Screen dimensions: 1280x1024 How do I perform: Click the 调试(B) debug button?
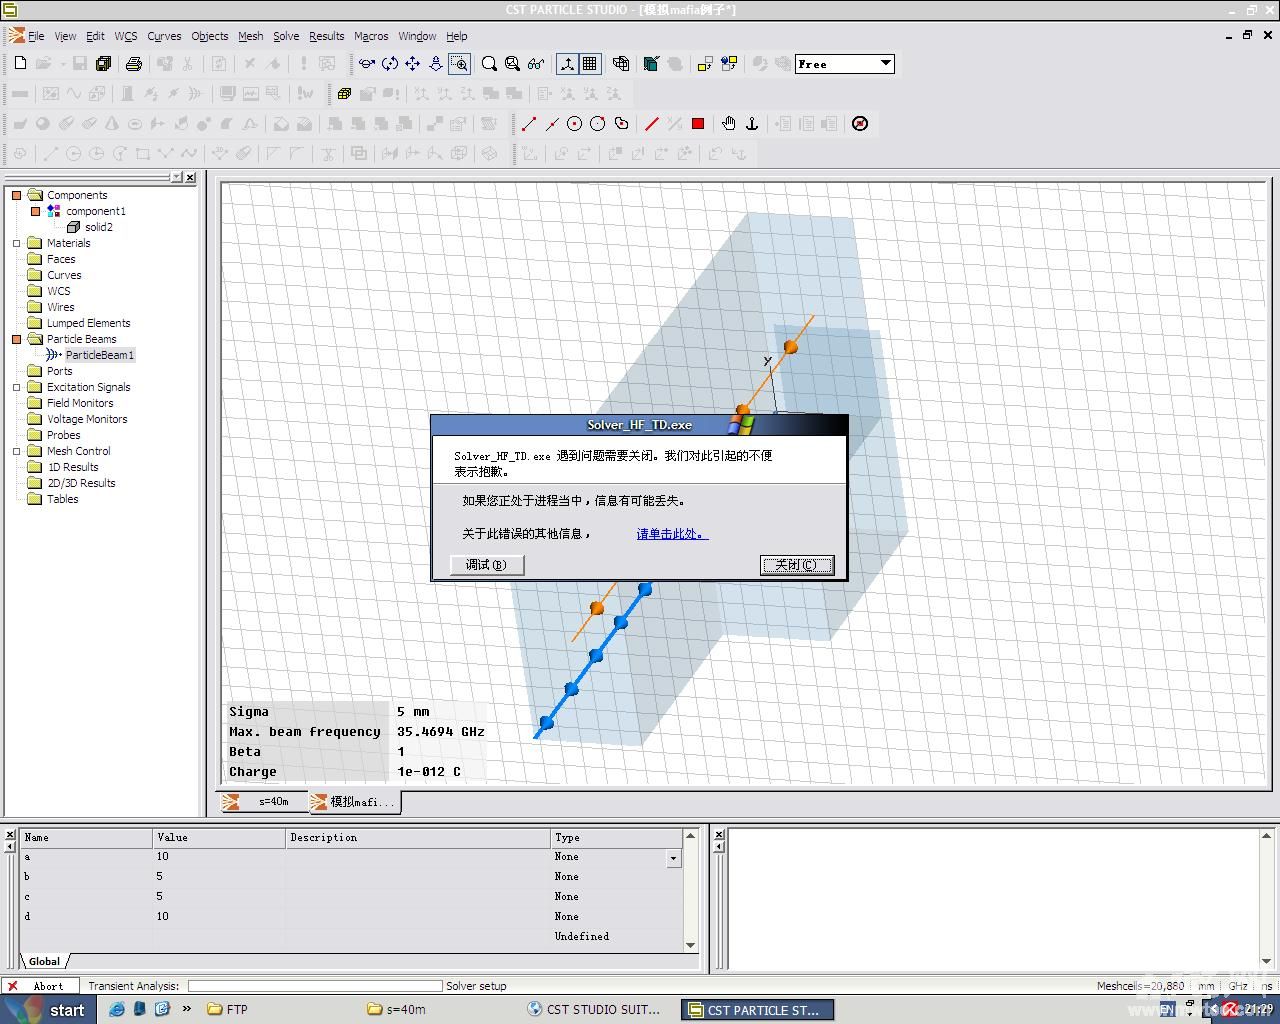(486, 565)
